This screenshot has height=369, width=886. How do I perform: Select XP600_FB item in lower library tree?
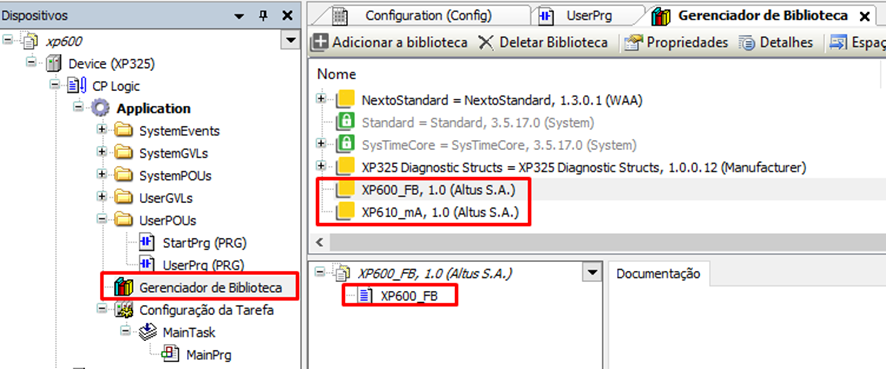pos(409,296)
